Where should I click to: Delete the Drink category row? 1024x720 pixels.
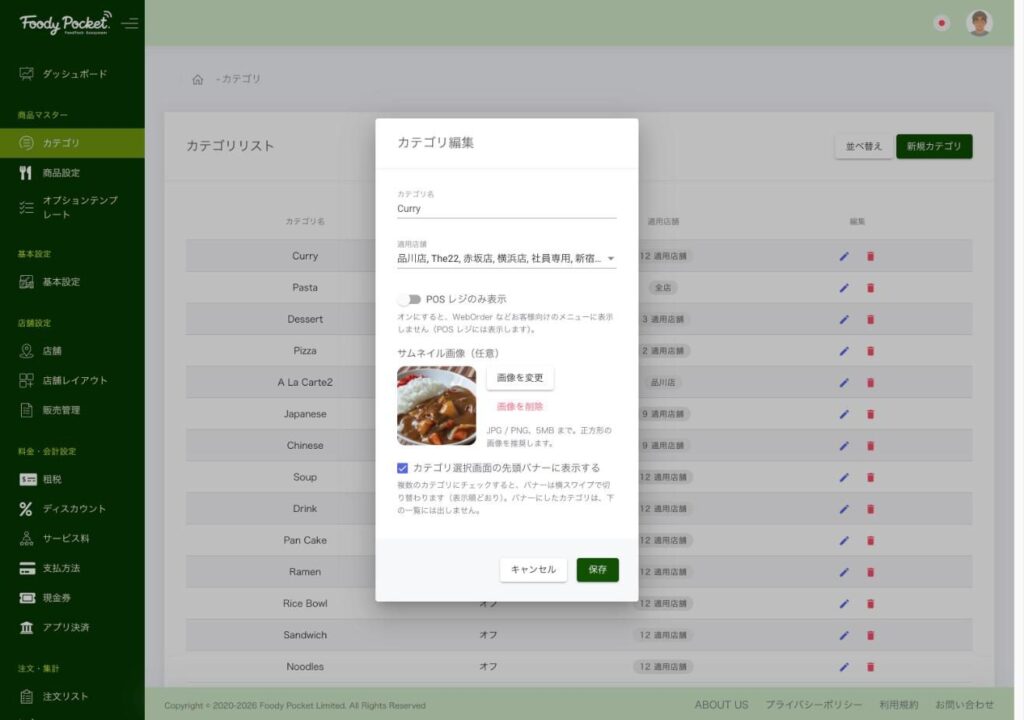coord(870,509)
